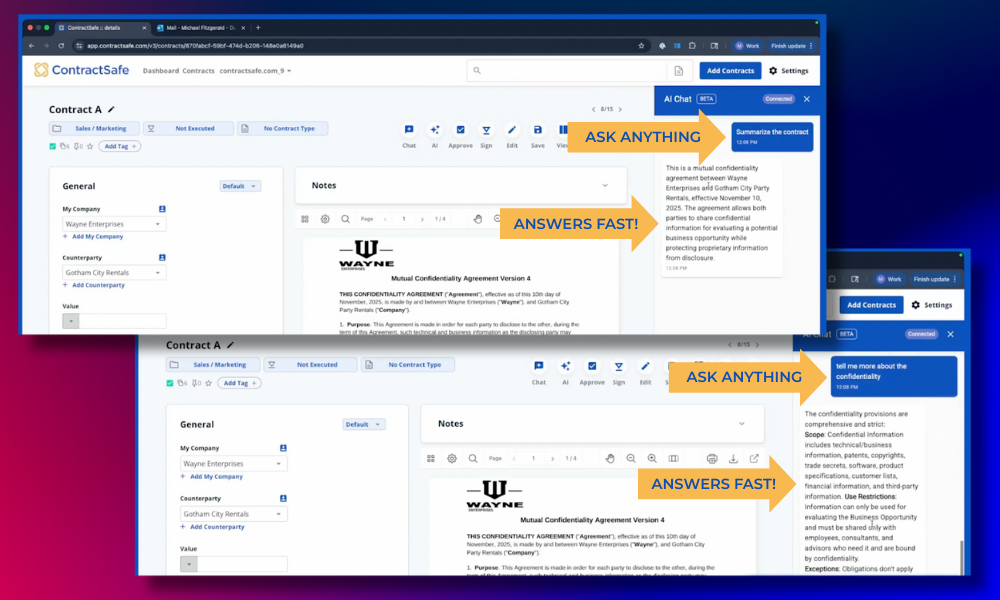1000x600 pixels.
Task: Go to the next contract after 8/15, upper window
Action: [620, 109]
